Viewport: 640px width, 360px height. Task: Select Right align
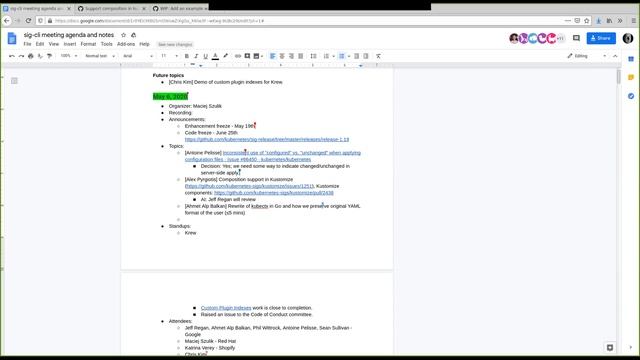[x=291, y=56]
